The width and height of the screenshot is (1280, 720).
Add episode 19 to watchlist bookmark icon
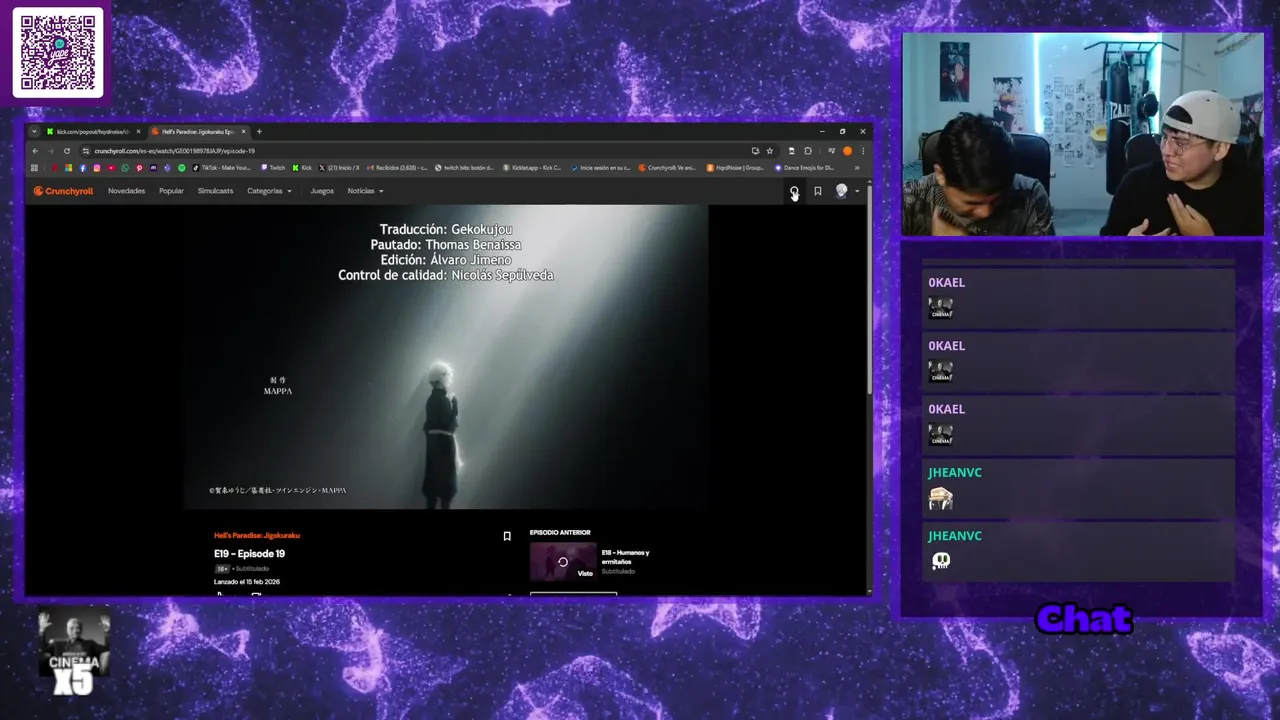pos(507,537)
